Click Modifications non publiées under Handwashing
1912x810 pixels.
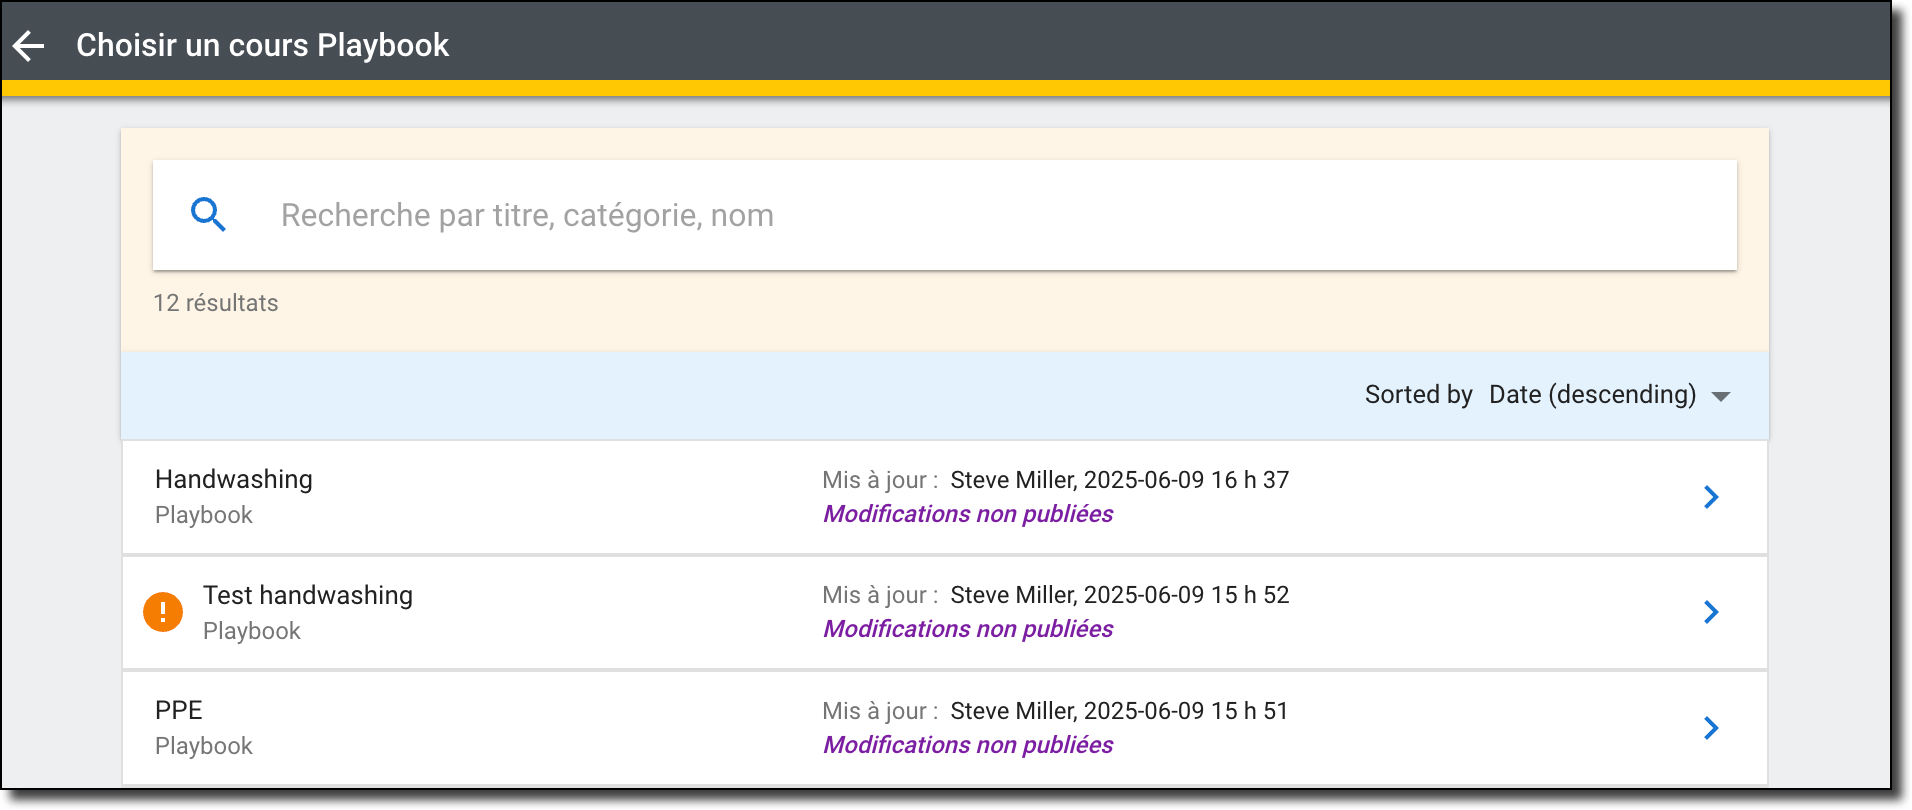(x=968, y=514)
